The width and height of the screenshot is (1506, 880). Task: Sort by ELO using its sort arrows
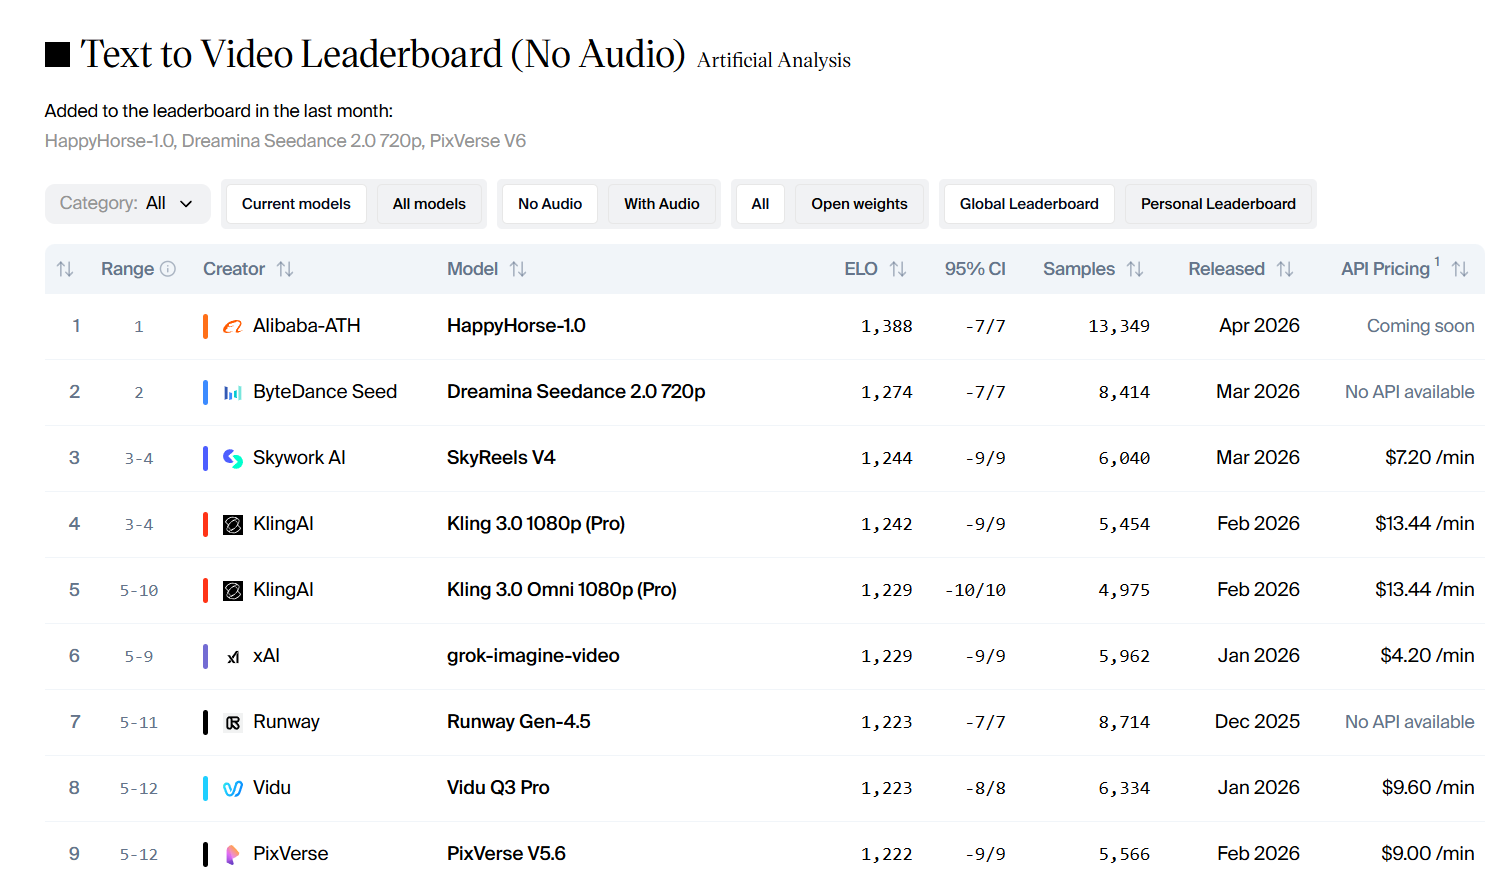pyautogui.click(x=898, y=269)
